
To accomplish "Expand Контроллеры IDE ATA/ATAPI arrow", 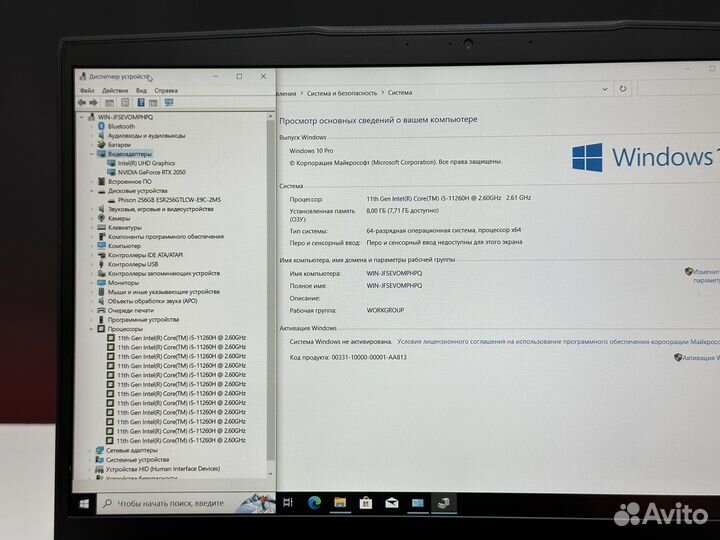I will pyautogui.click(x=92, y=255).
